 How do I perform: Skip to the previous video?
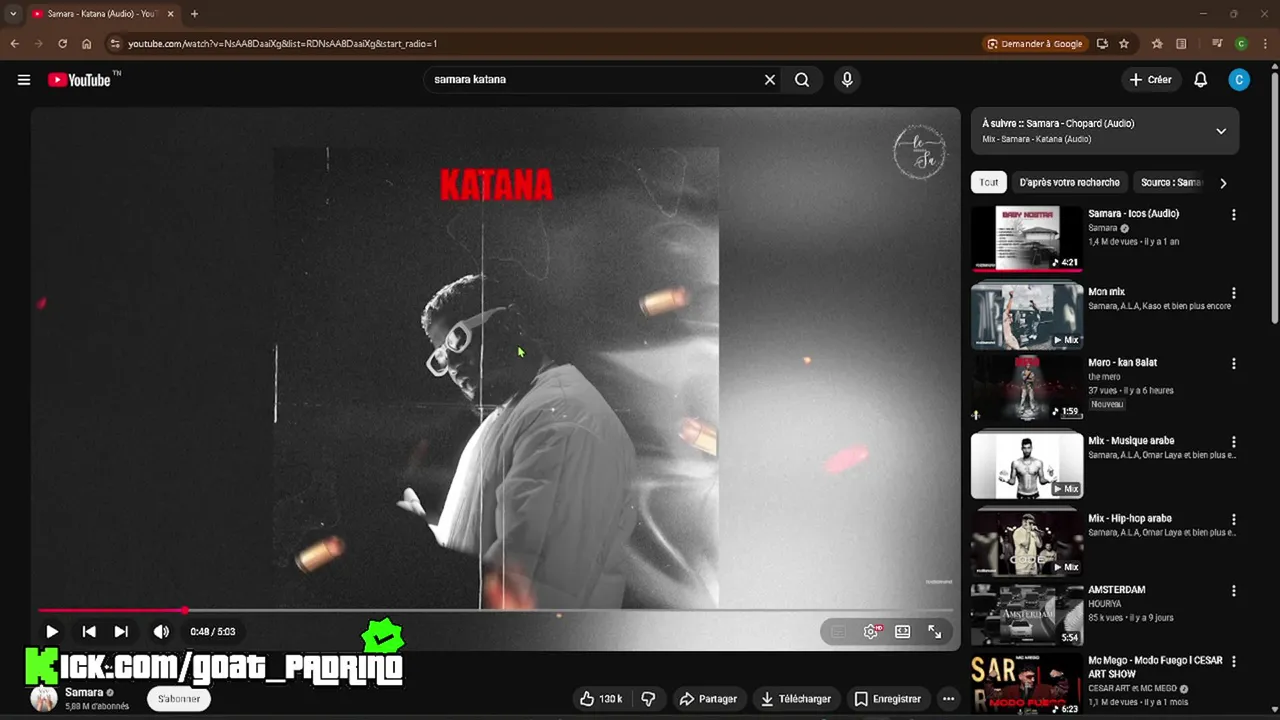coord(89,632)
